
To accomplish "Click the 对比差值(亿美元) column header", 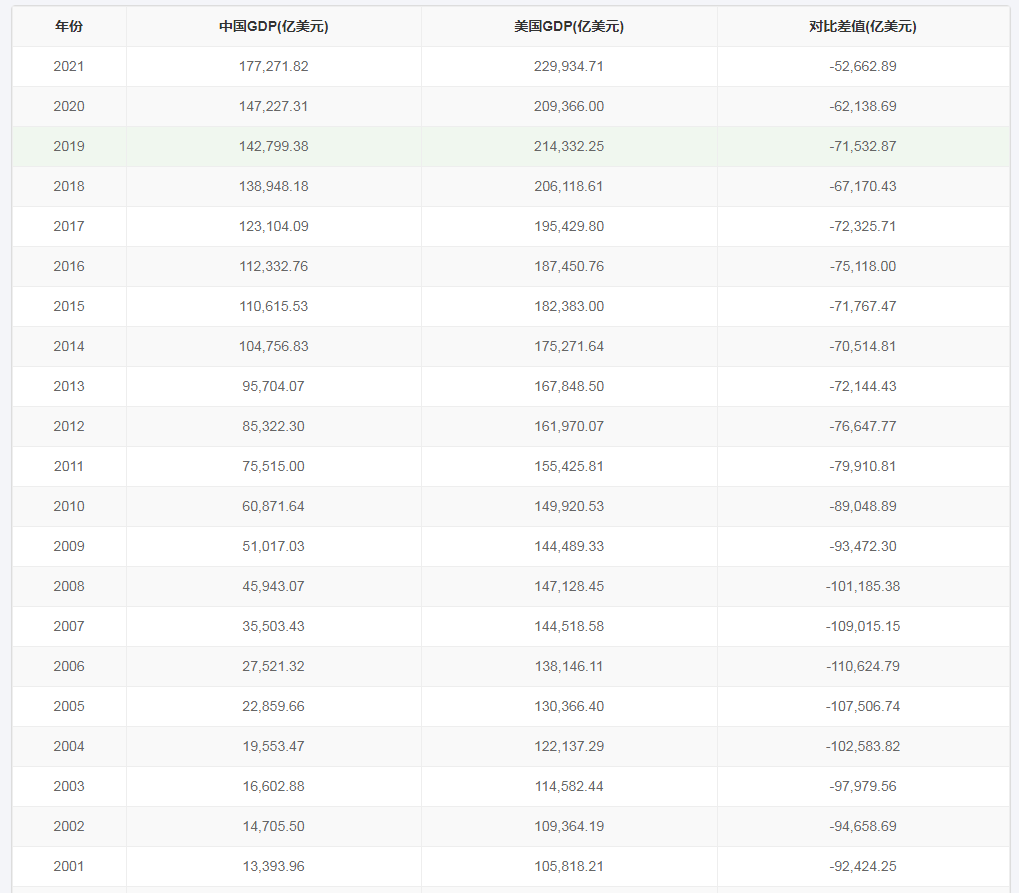I will click(862, 27).
